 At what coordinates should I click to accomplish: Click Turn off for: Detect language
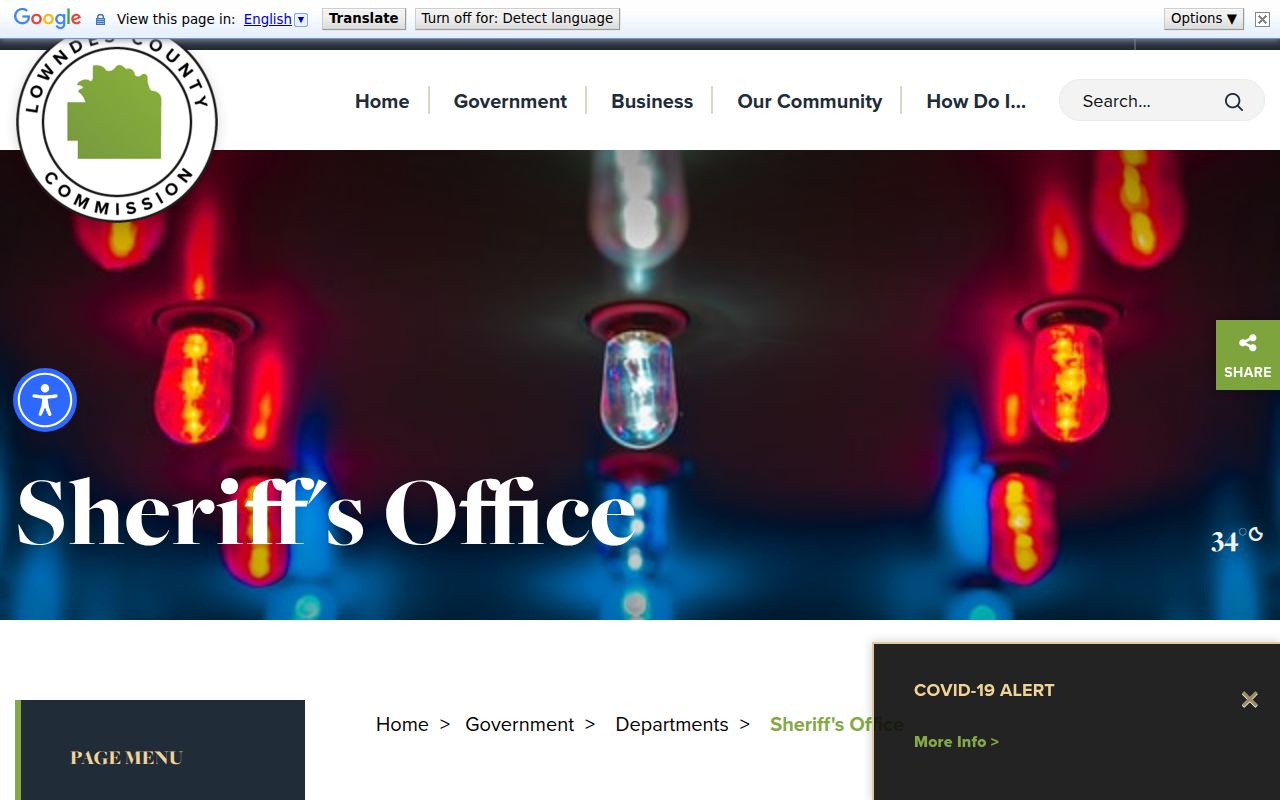517,18
